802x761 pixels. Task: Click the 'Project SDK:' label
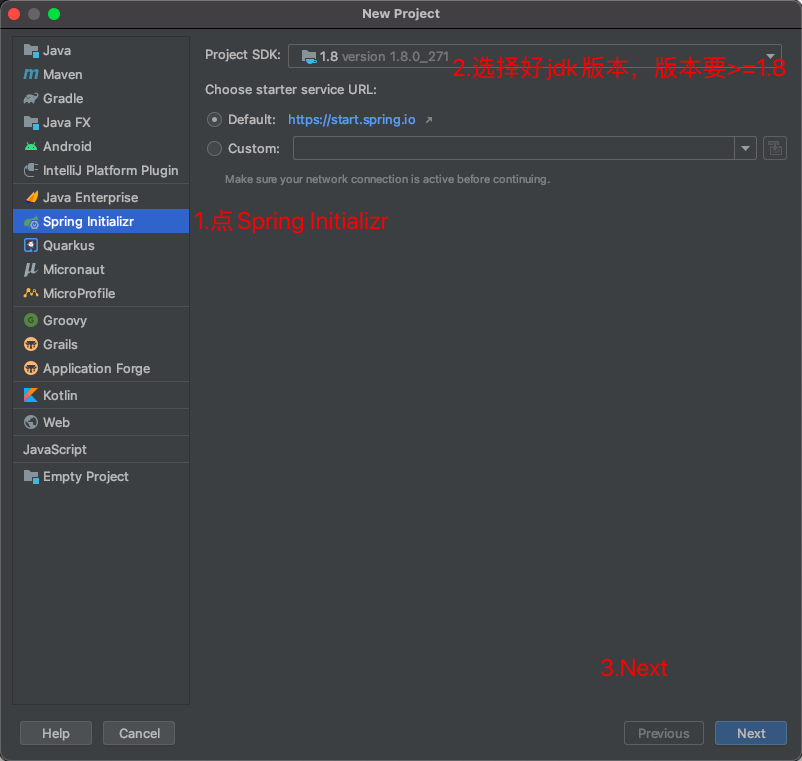coord(243,55)
